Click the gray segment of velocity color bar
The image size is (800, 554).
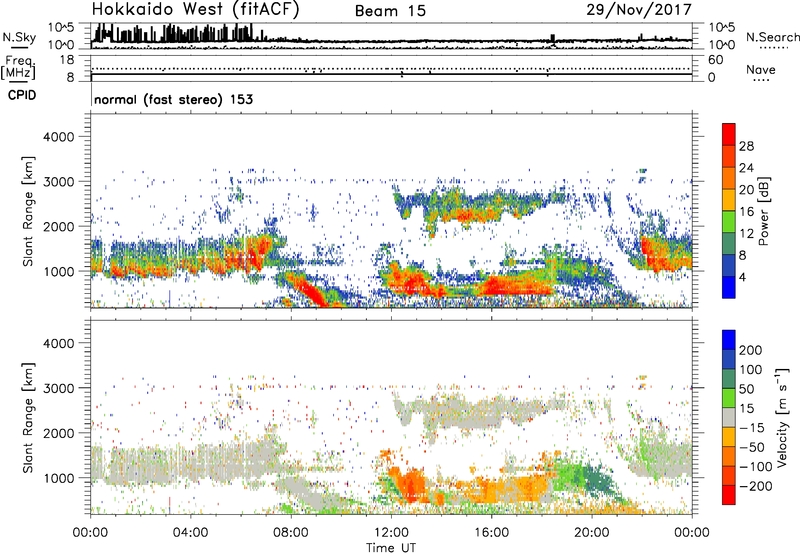click(729, 418)
